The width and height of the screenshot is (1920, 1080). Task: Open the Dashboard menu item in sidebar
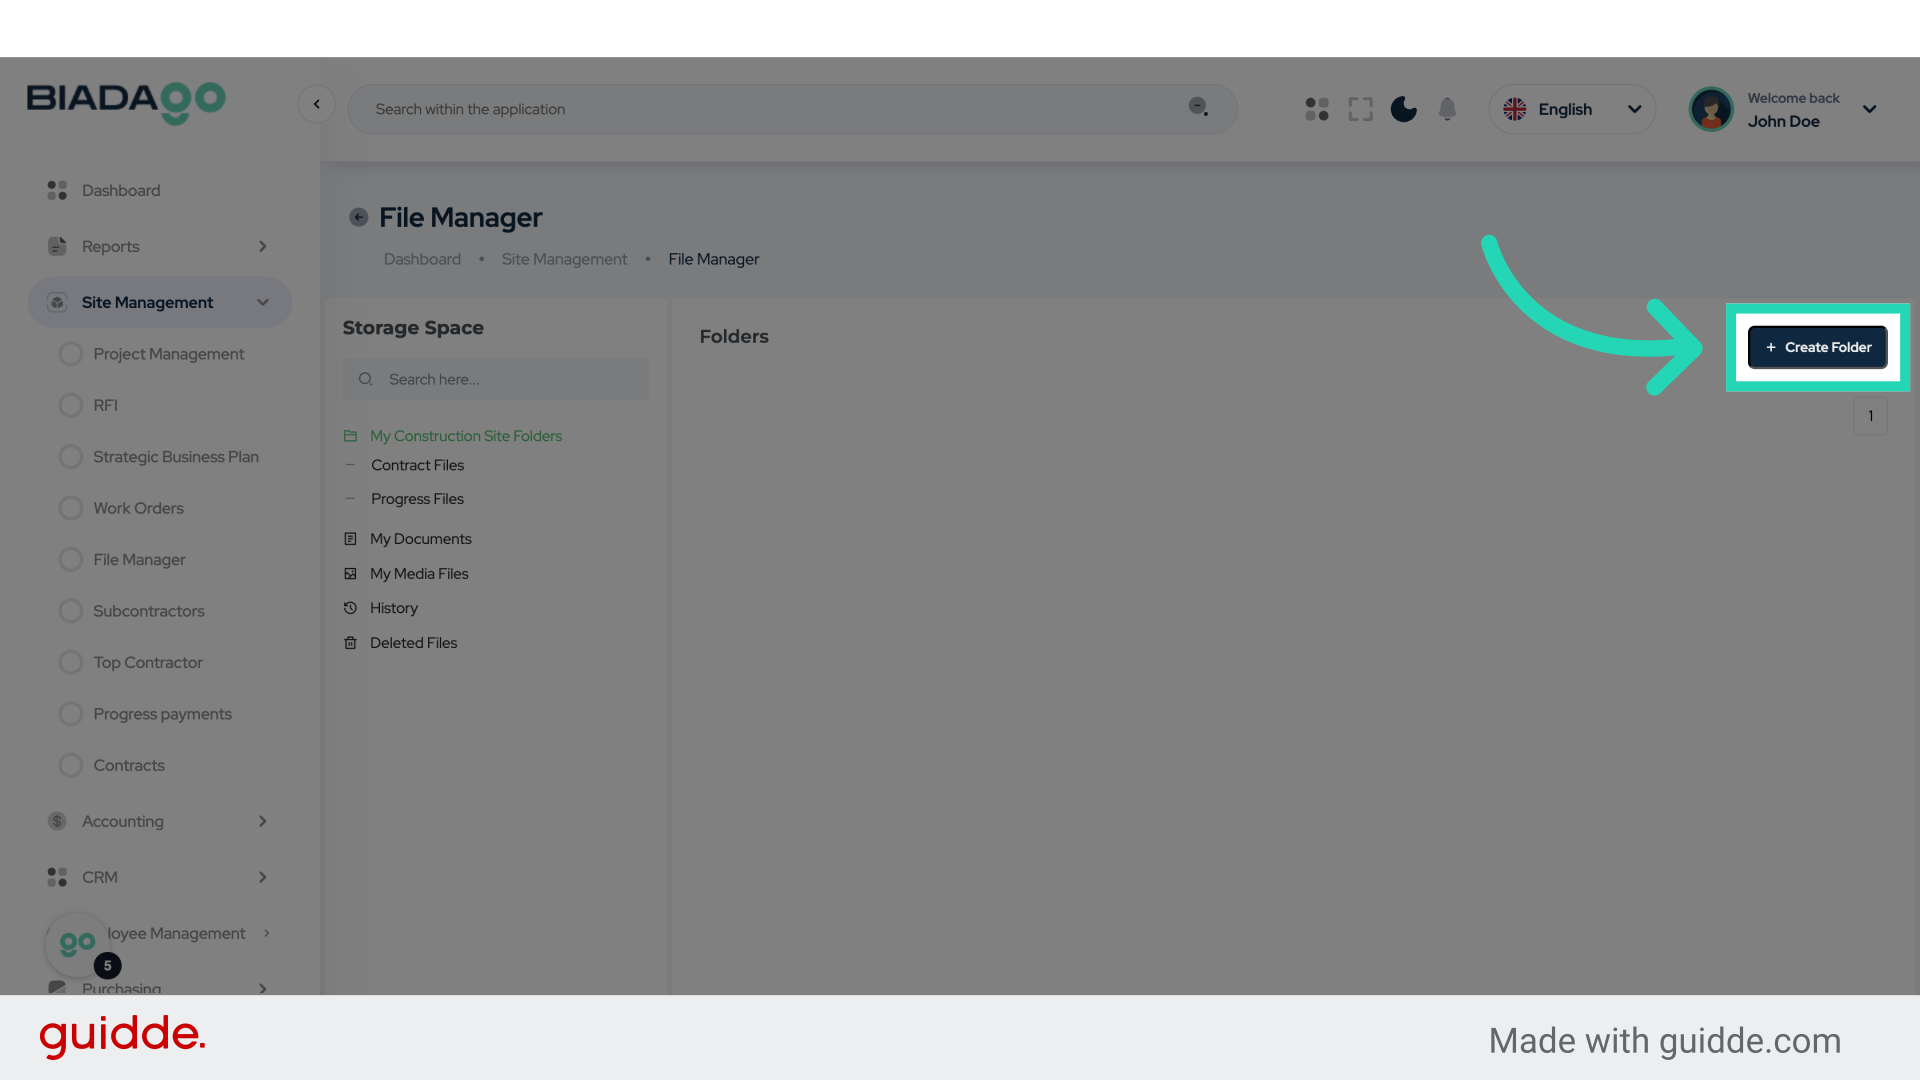pyautogui.click(x=122, y=190)
